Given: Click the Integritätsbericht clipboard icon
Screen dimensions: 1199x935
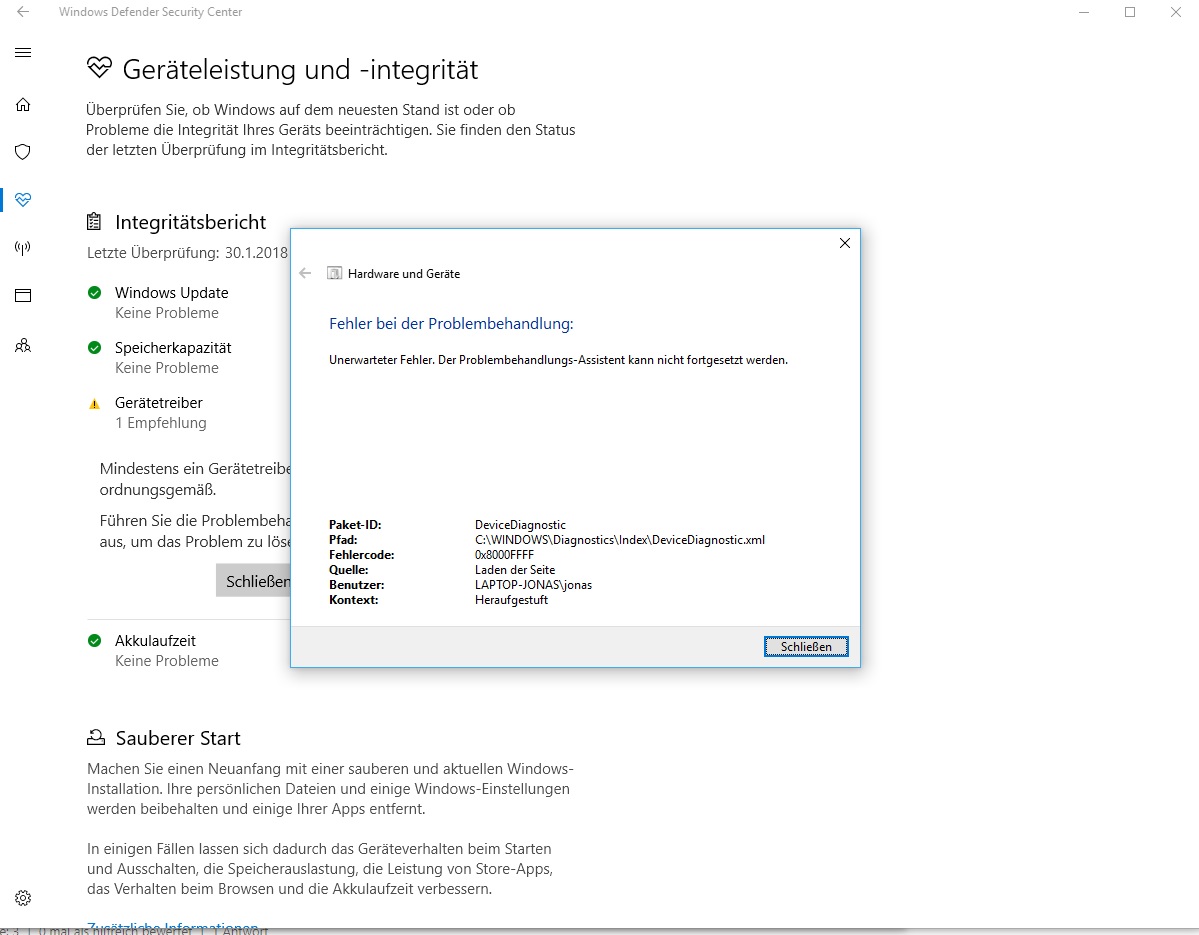Looking at the screenshot, I should 94,222.
